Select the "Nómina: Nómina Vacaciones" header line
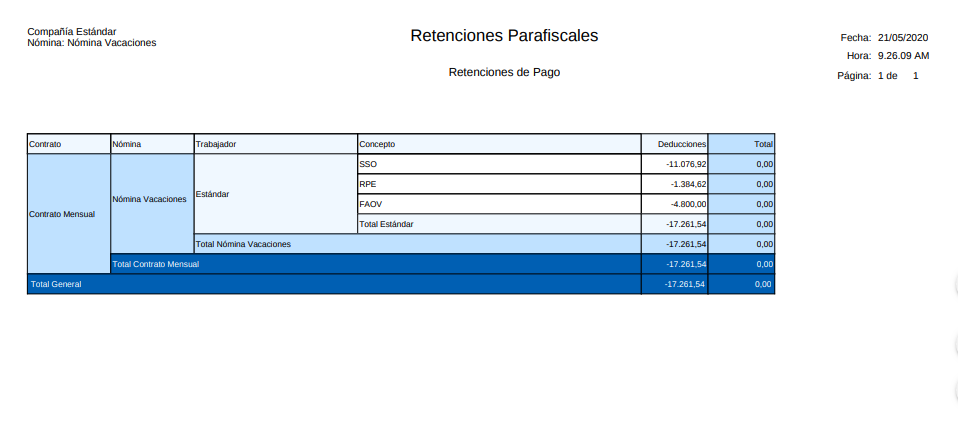This screenshot has height=430, width=958. [92, 43]
